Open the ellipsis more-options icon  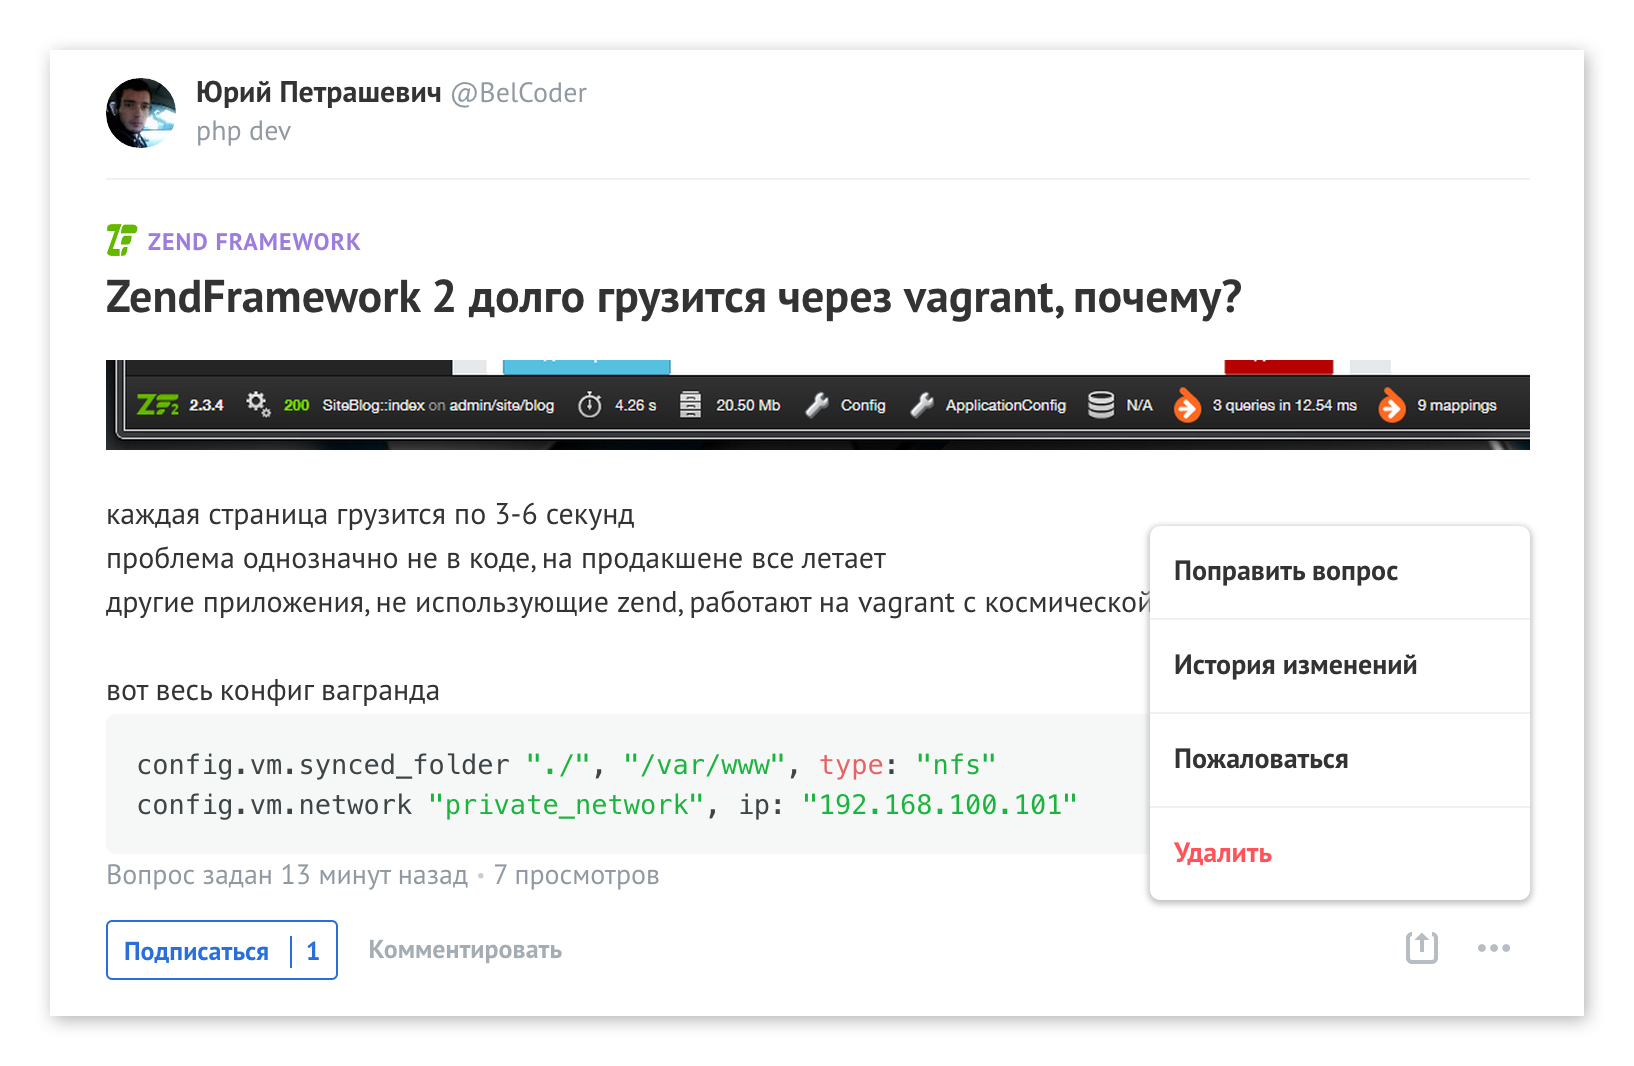click(x=1494, y=948)
